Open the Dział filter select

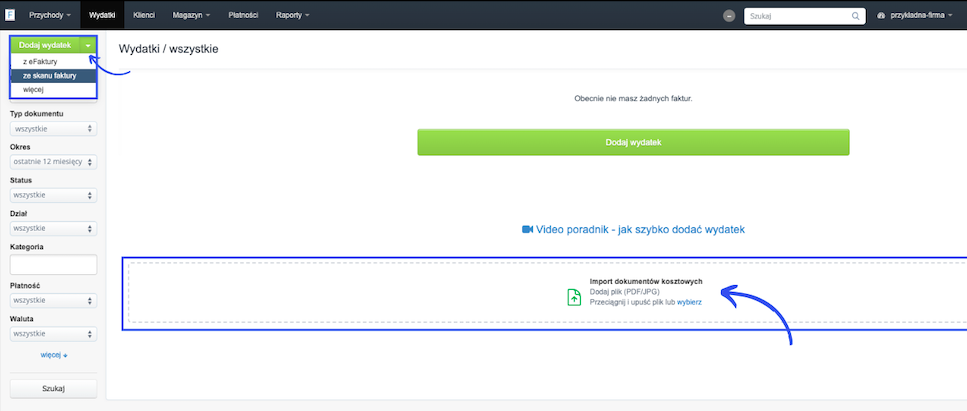[54, 228]
